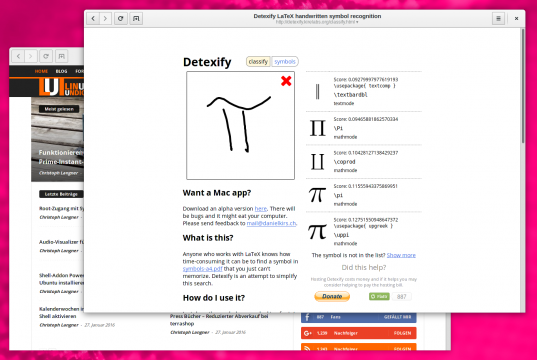Click the LU site logo in background window
The width and height of the screenshot is (537, 360).
tap(61, 87)
